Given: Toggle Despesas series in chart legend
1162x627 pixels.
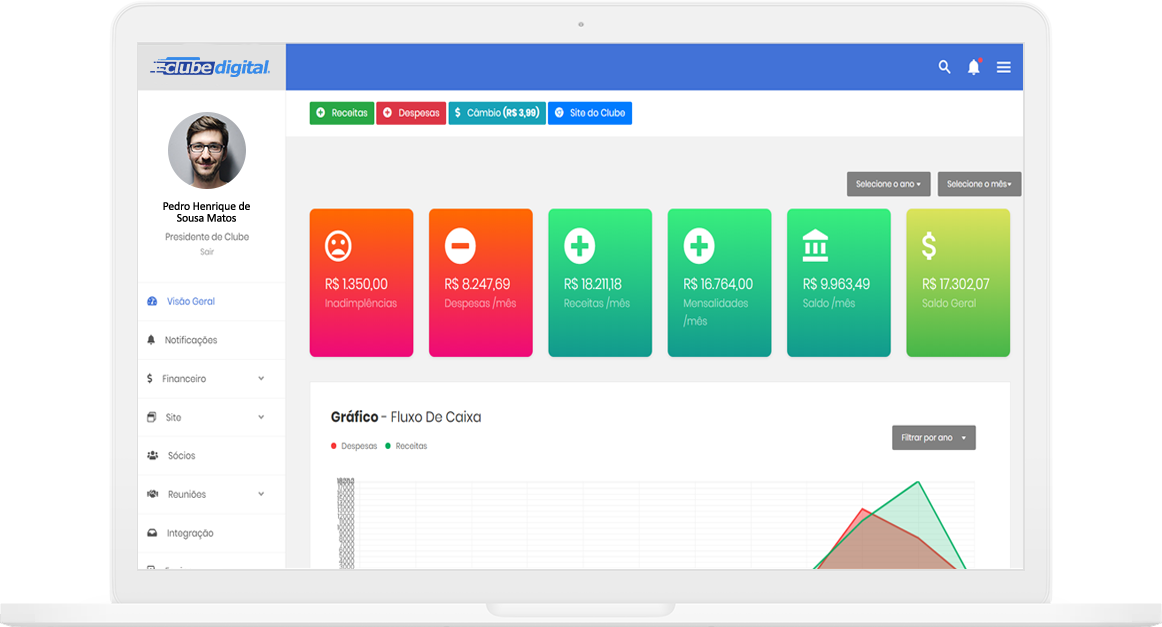Looking at the screenshot, I should [354, 446].
